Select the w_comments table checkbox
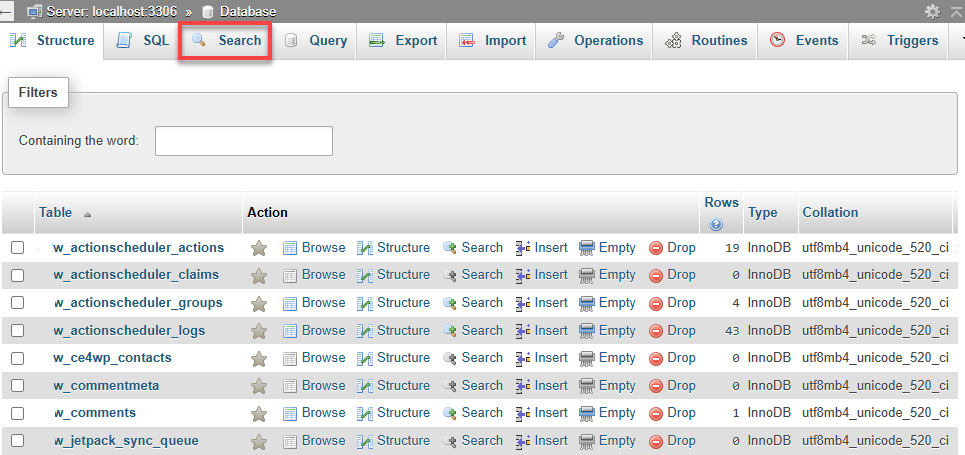 (x=17, y=413)
